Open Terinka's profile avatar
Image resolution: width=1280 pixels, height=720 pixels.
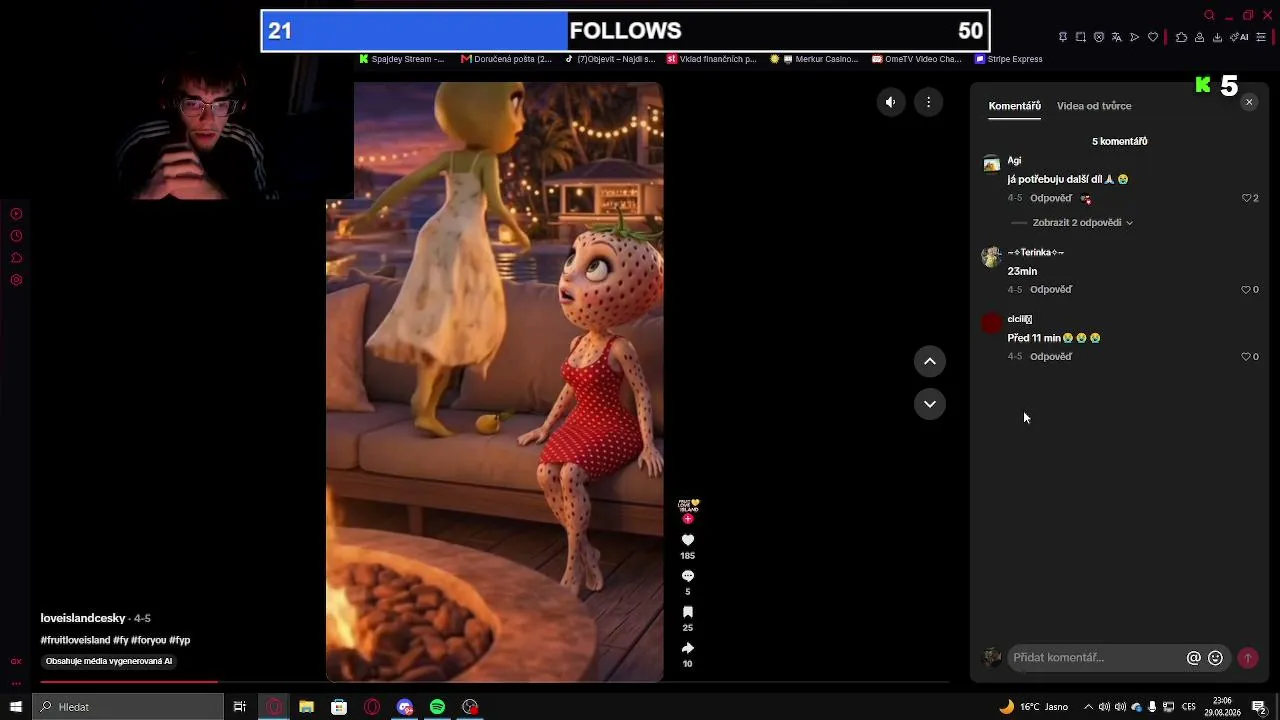click(x=991, y=256)
